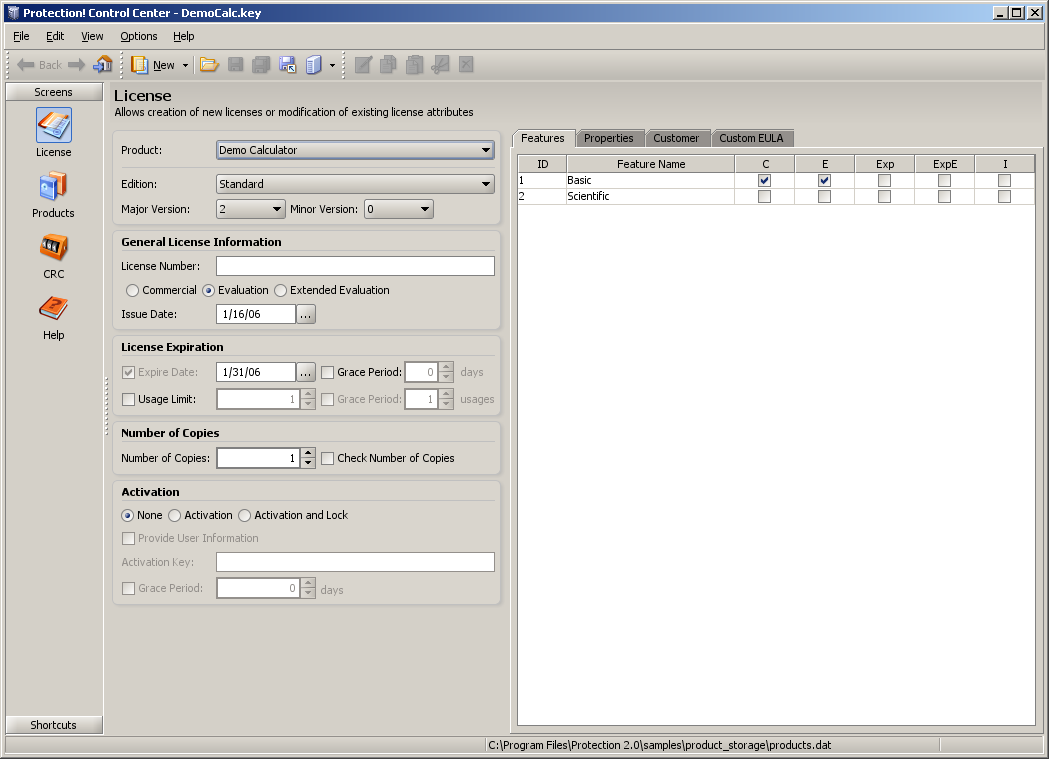
Task: Open the License screen in sidebar
Action: pos(53,126)
